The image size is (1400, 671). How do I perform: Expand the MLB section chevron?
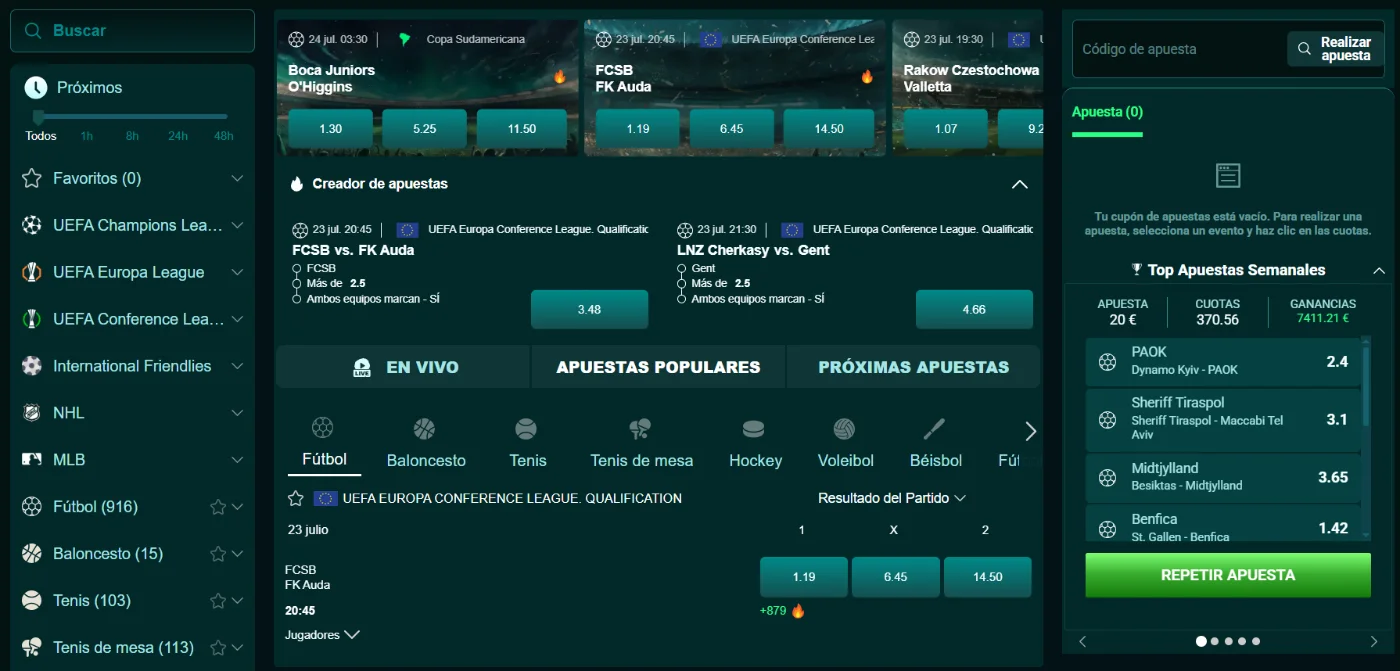[237, 460]
